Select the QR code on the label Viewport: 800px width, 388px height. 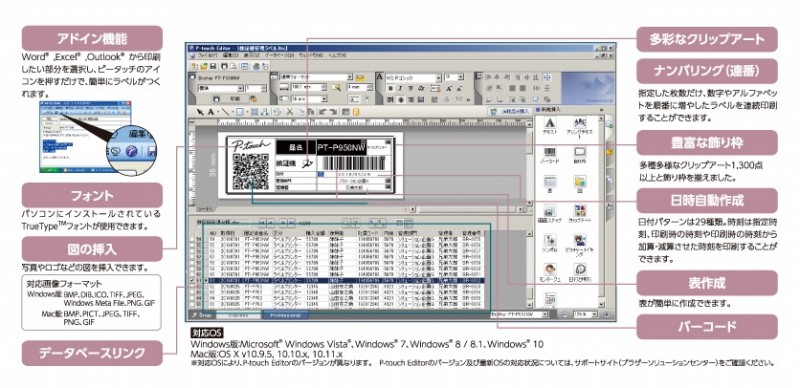coord(250,172)
